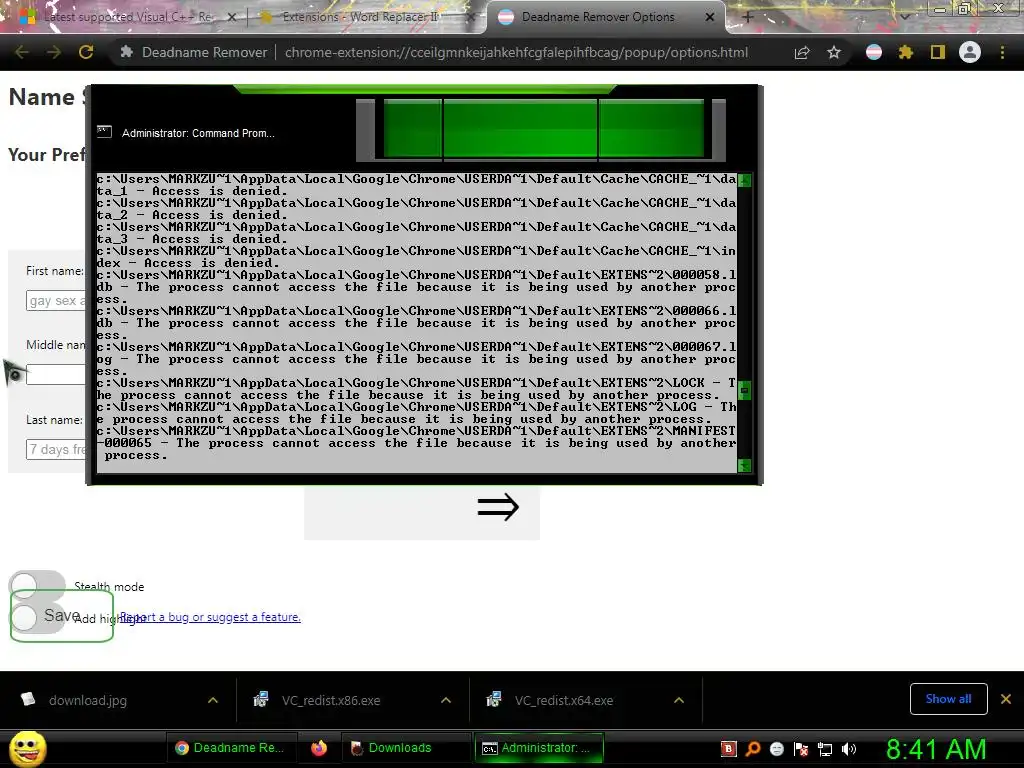Toggle the browser side panel icon

click(938, 52)
